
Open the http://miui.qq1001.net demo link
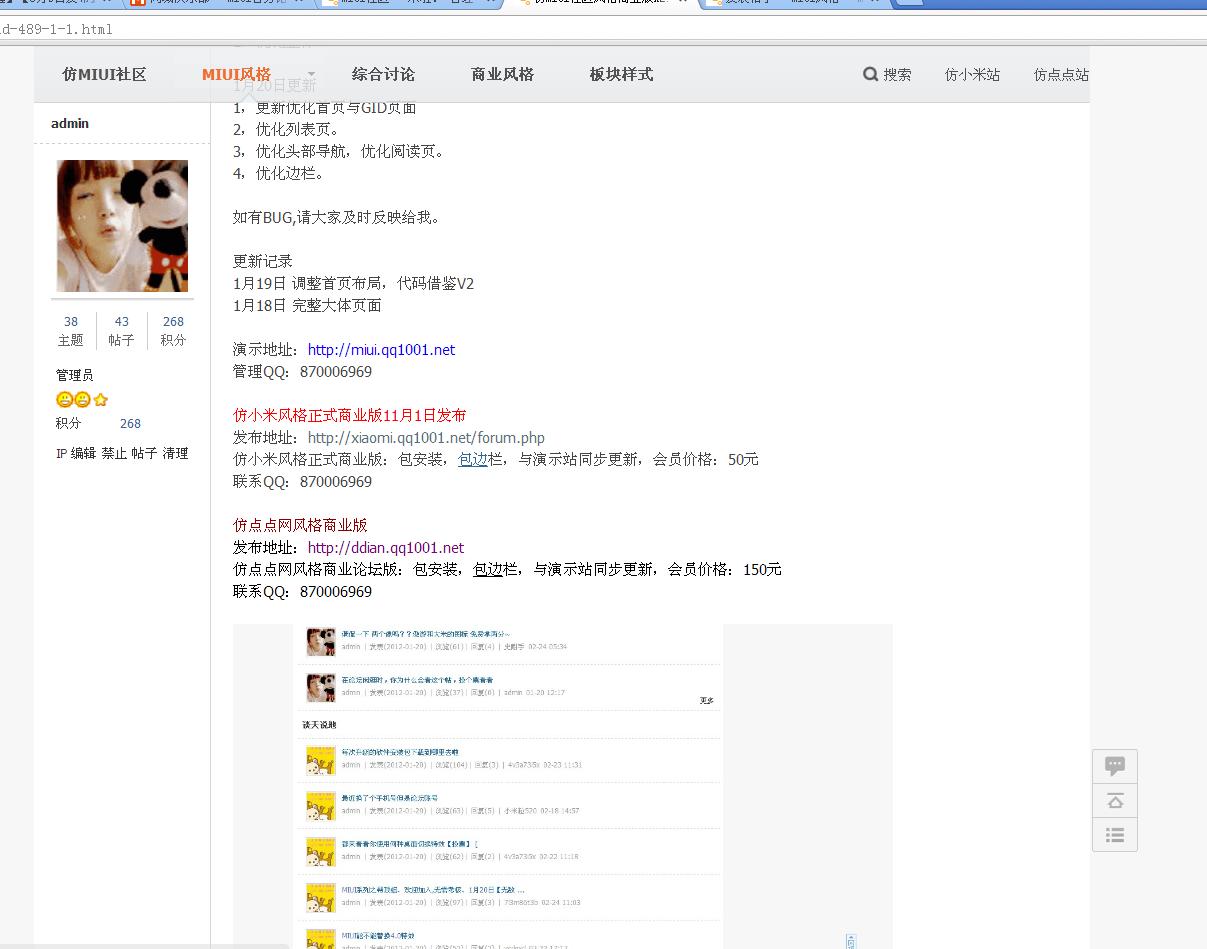381,350
